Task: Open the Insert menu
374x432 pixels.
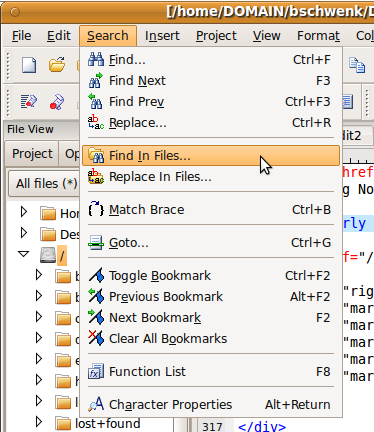Action: pyautogui.click(x=162, y=36)
